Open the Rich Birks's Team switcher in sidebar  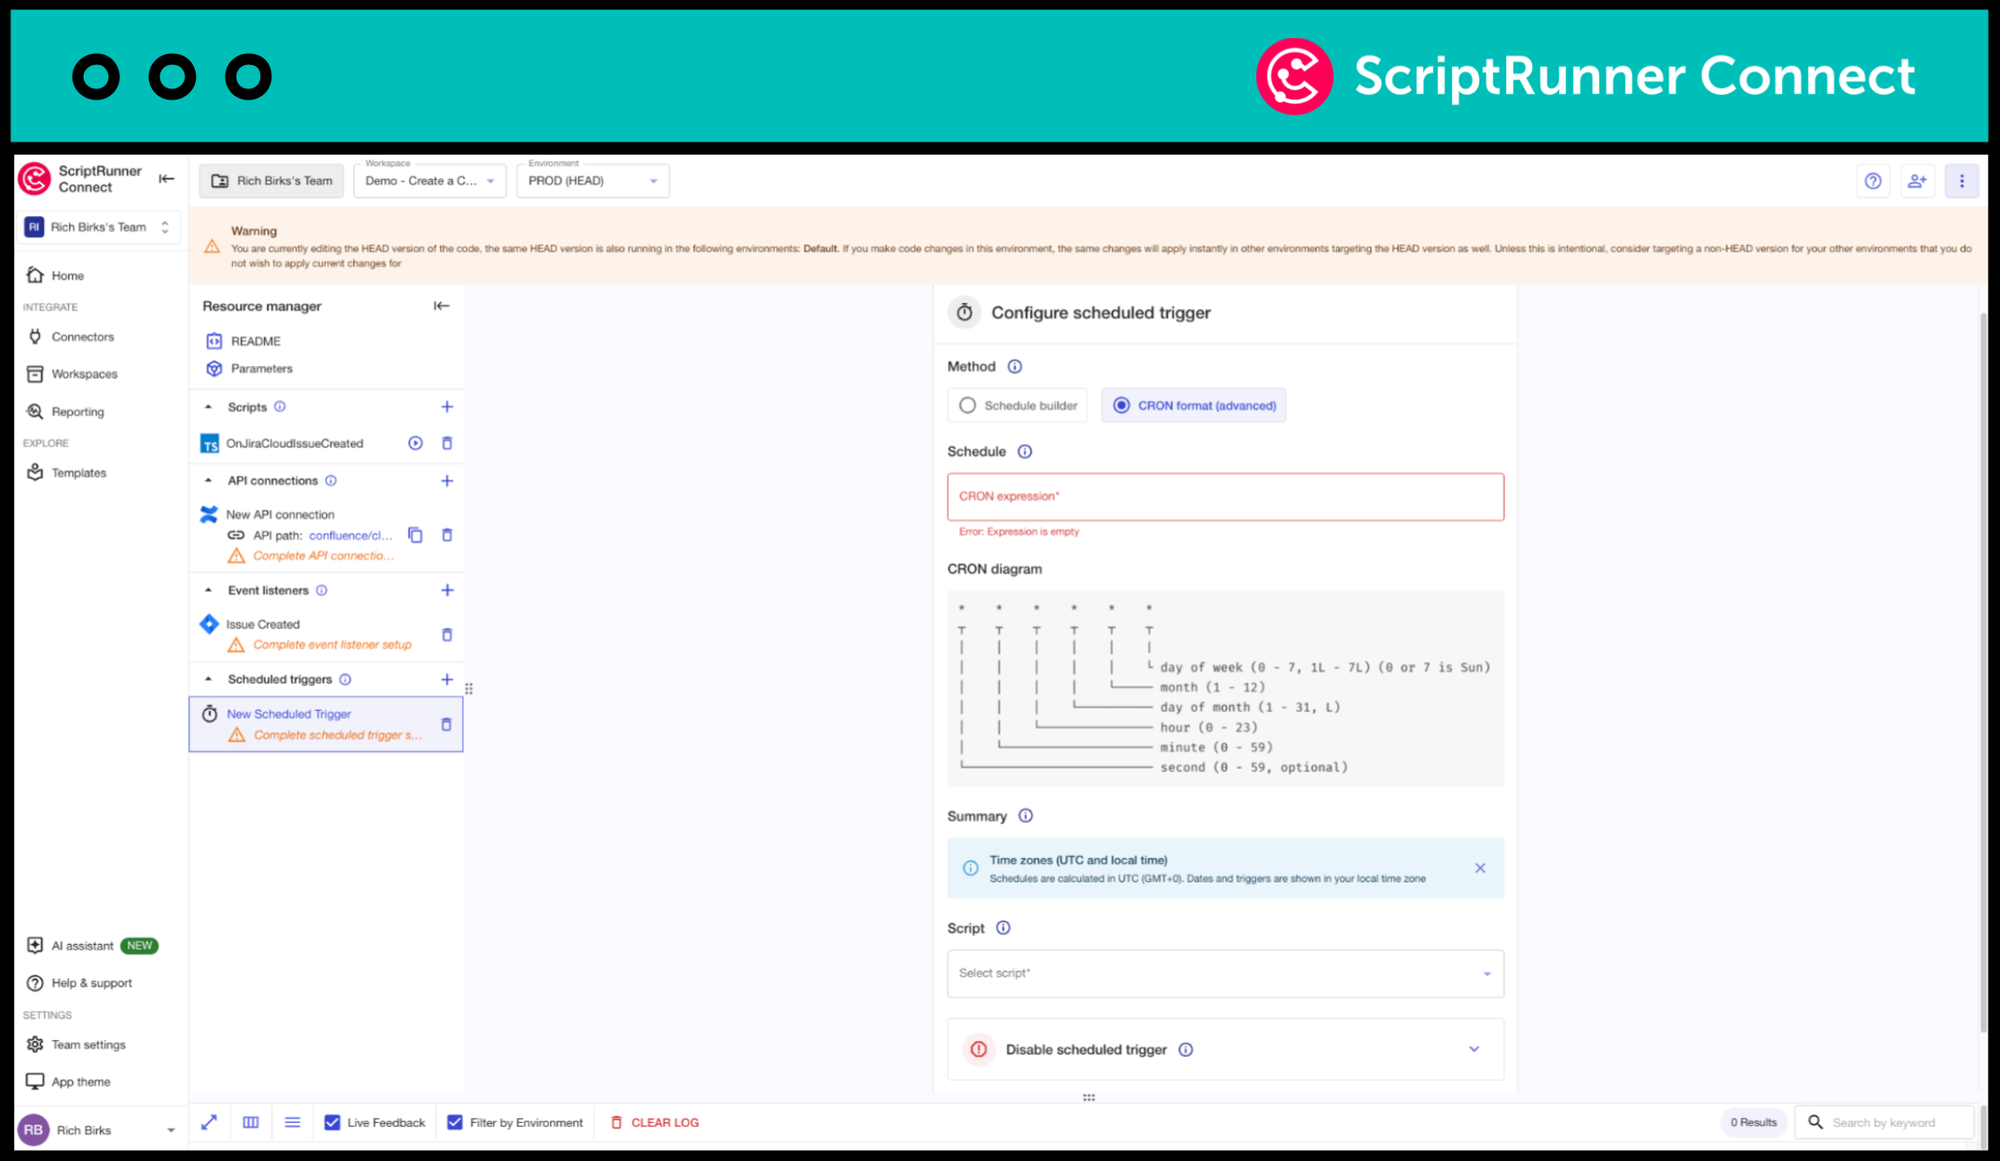(x=100, y=228)
